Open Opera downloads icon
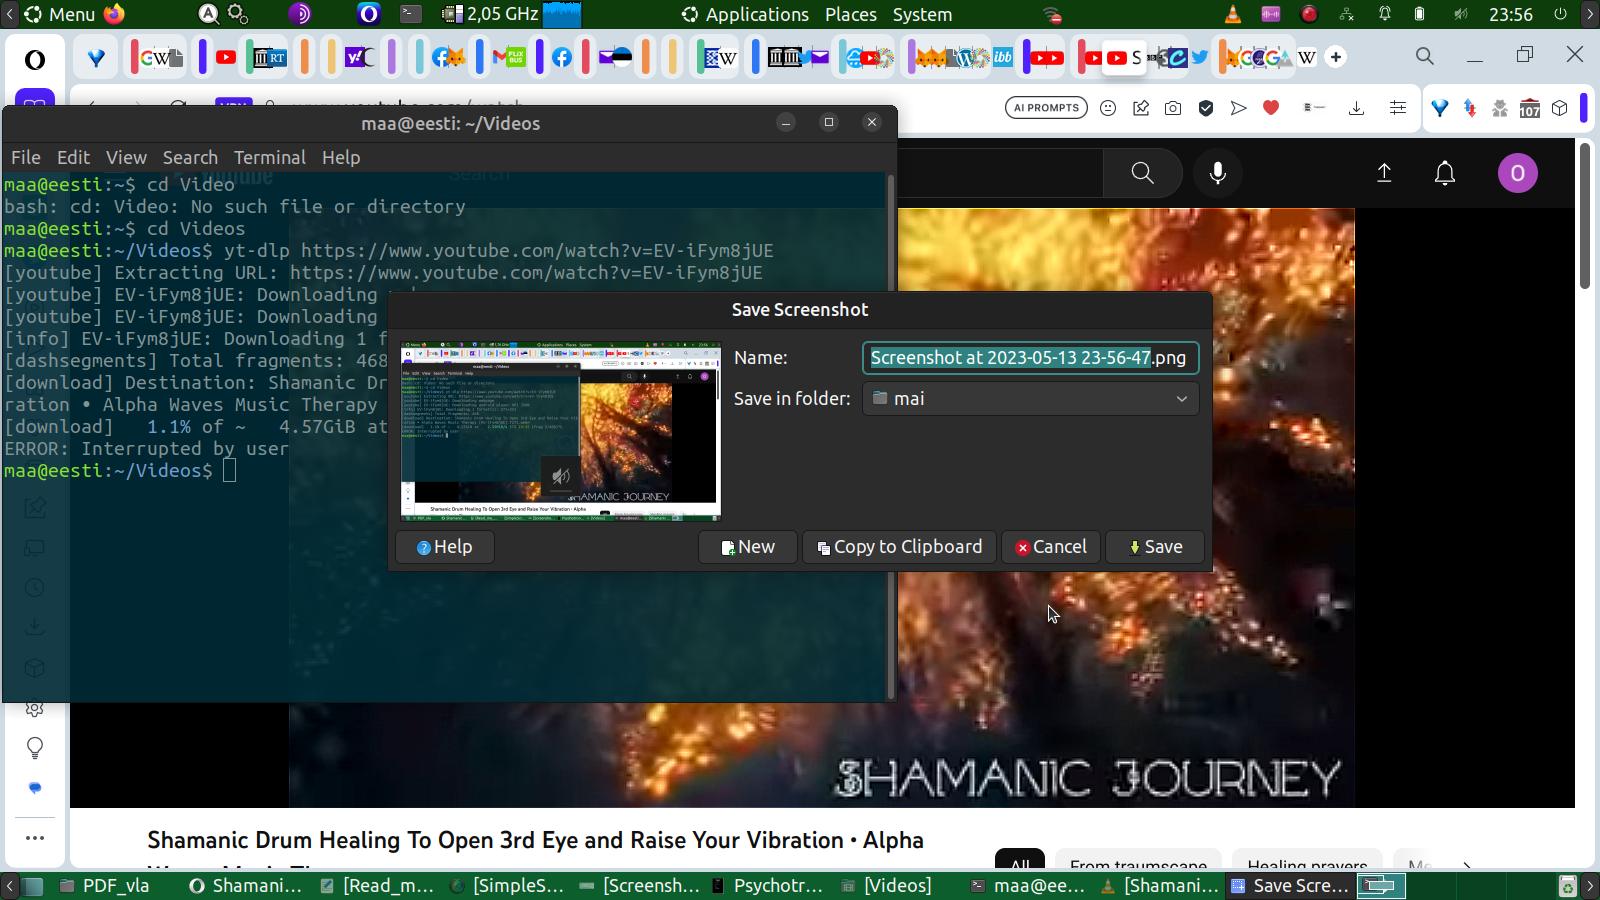 click(1357, 108)
